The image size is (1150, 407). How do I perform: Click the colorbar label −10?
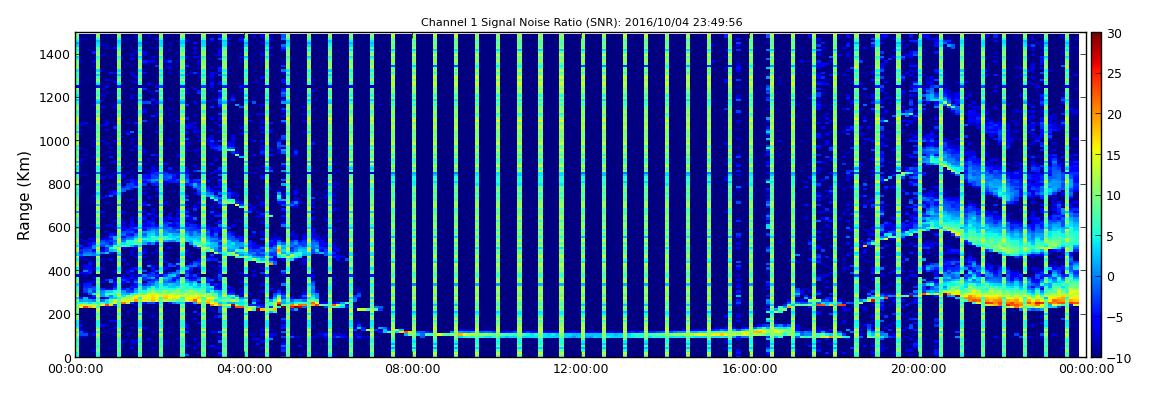tap(1118, 358)
